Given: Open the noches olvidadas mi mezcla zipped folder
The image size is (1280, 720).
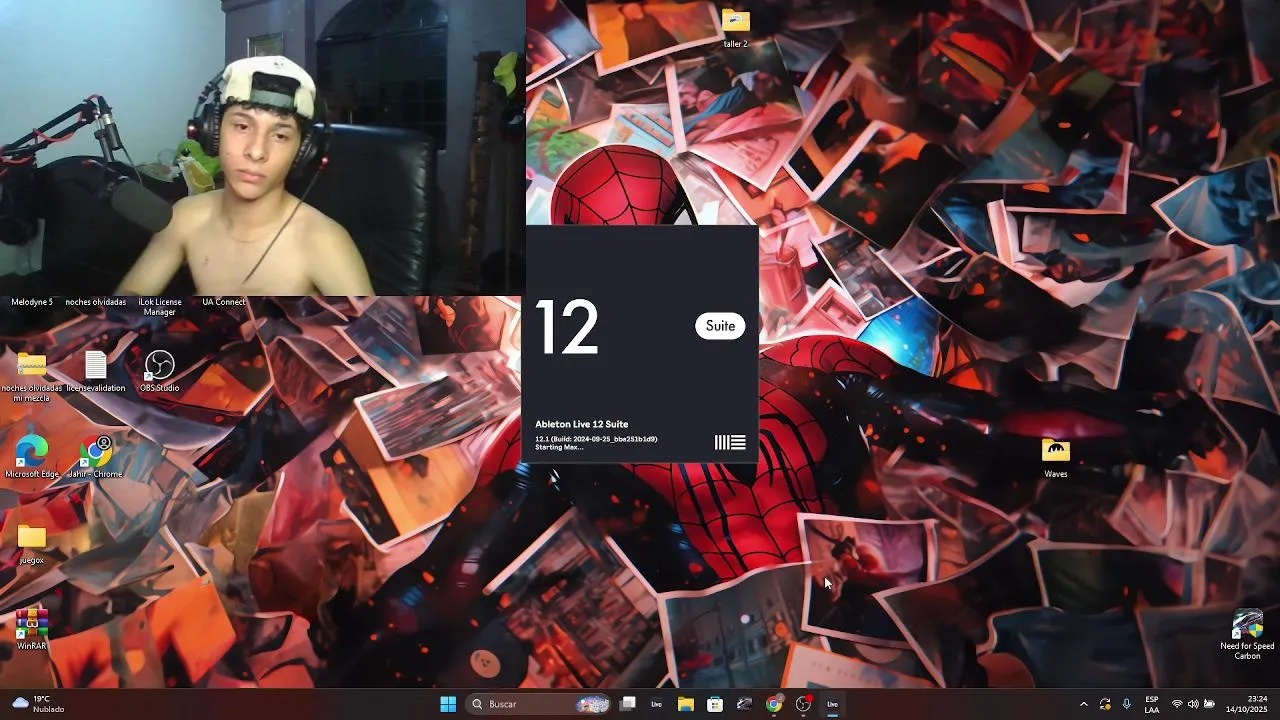Looking at the screenshot, I should pyautogui.click(x=31, y=375).
